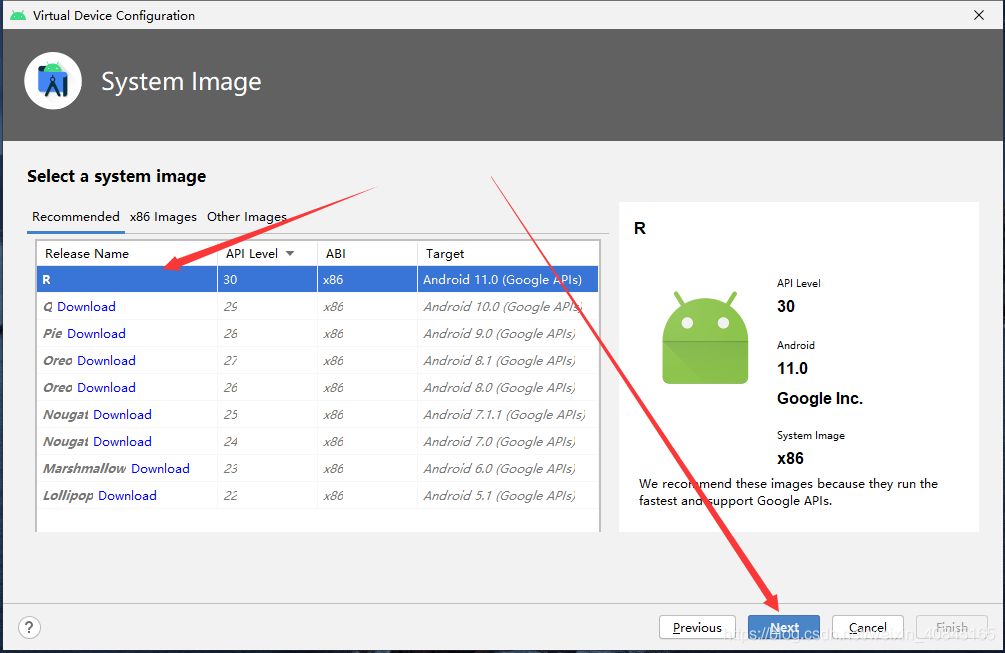Select the Android 8.1 (Google APIs) target cell

(x=508, y=360)
